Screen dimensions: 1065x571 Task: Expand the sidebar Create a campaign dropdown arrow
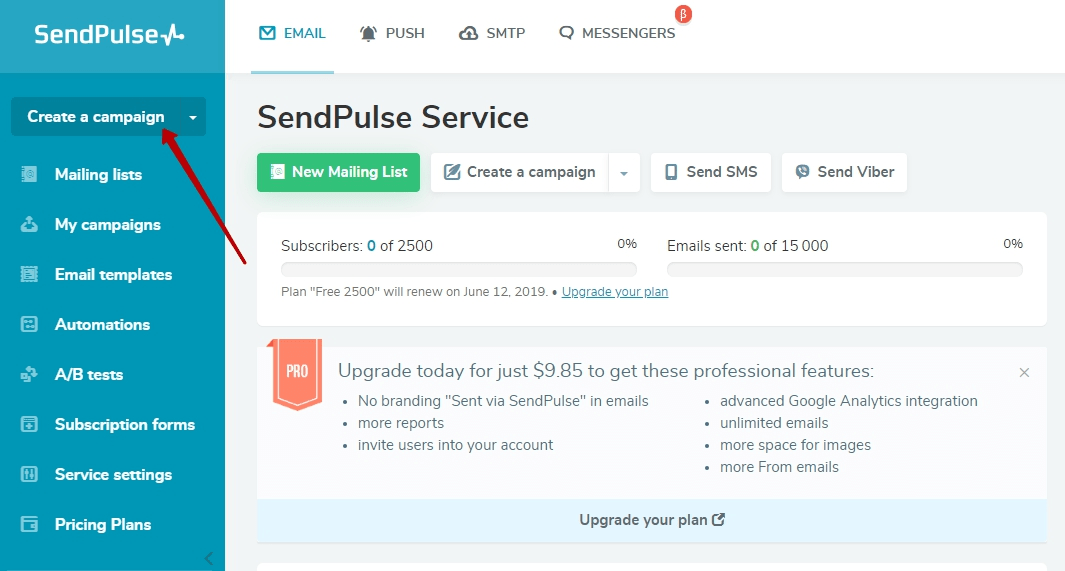pyautogui.click(x=193, y=117)
